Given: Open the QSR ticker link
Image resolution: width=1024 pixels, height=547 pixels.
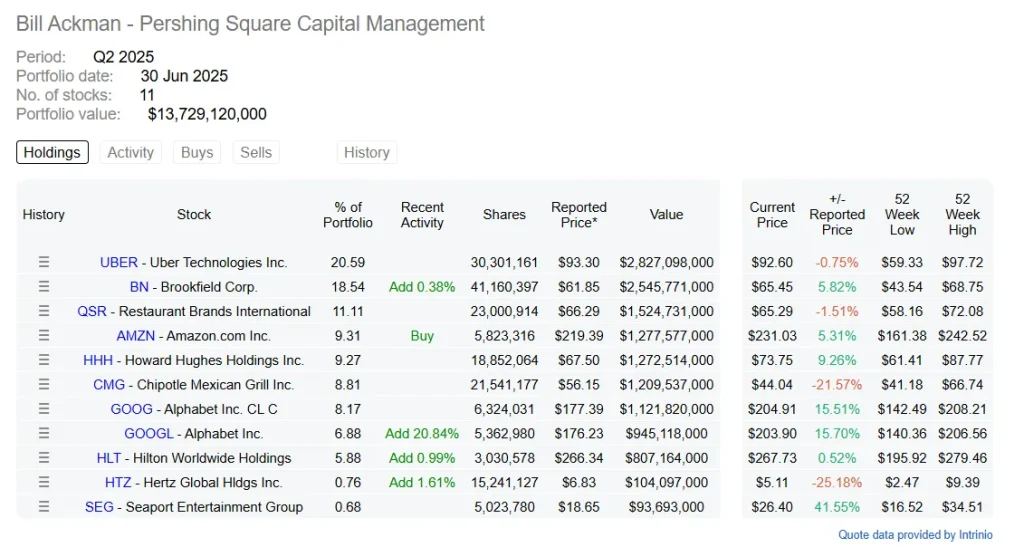Looking at the screenshot, I should coord(92,311).
